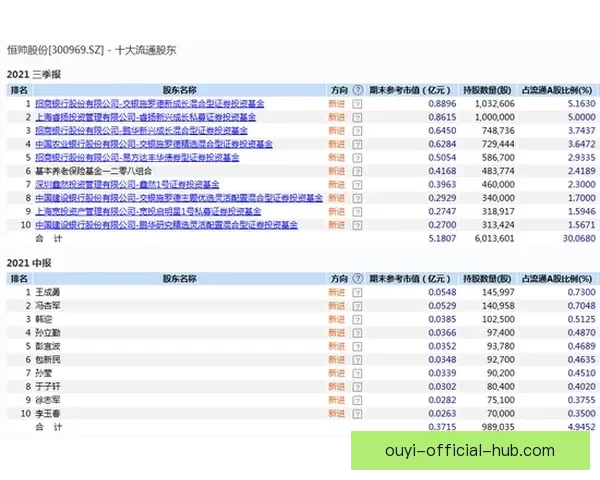Open the help icon in the 318,917 shares row
The height and width of the screenshot is (480, 600).
(357, 212)
